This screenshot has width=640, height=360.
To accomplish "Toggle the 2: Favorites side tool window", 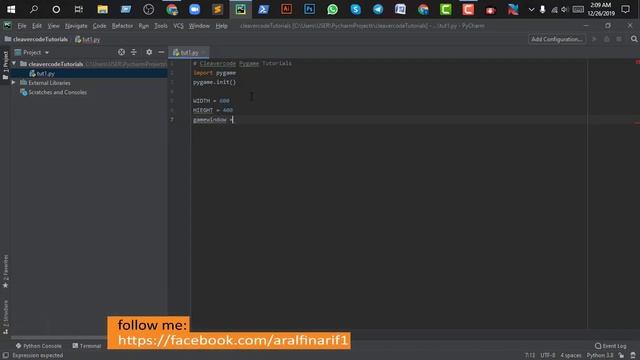I will pos(5,271).
